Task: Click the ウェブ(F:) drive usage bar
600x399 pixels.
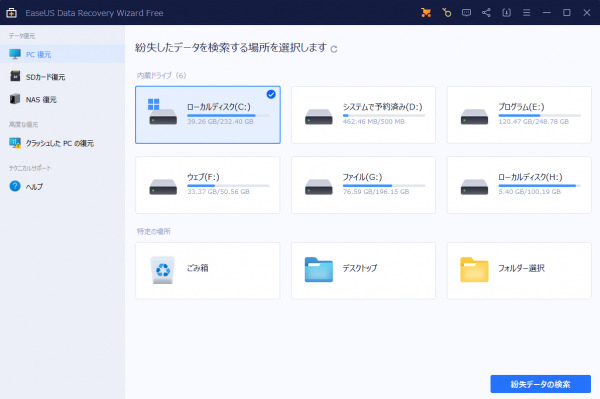Action: (x=228, y=186)
